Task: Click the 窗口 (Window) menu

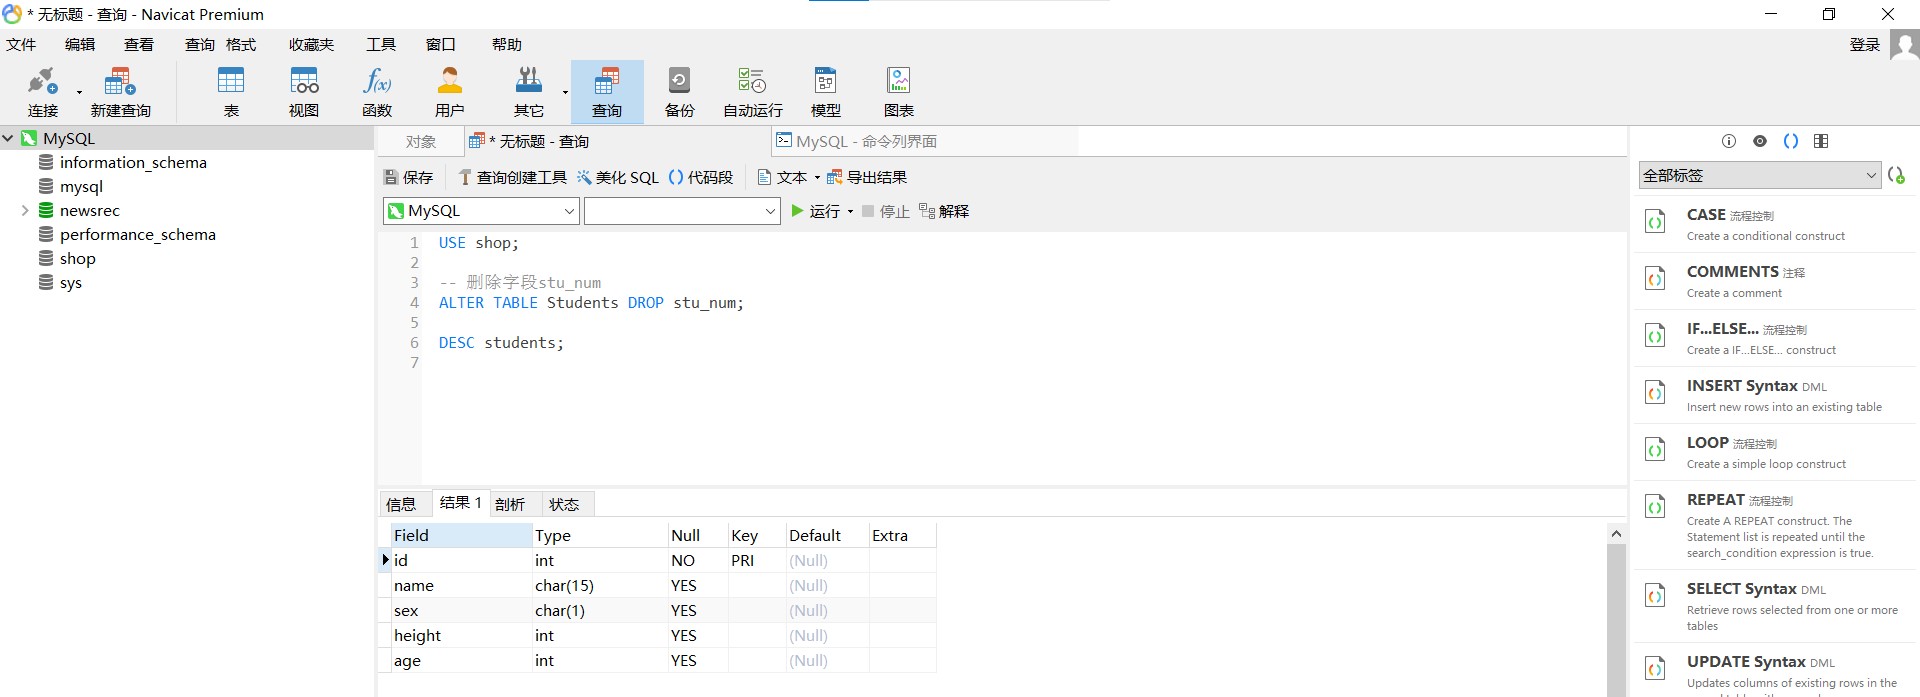Action: pyautogui.click(x=441, y=45)
